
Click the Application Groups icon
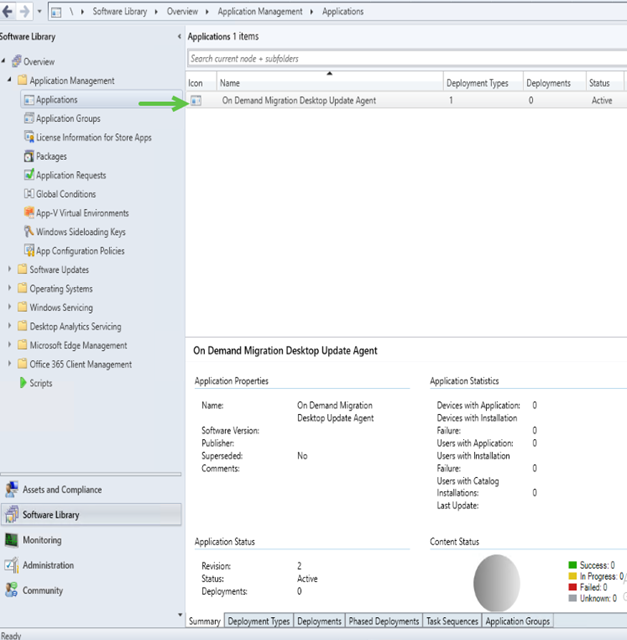coord(29,118)
